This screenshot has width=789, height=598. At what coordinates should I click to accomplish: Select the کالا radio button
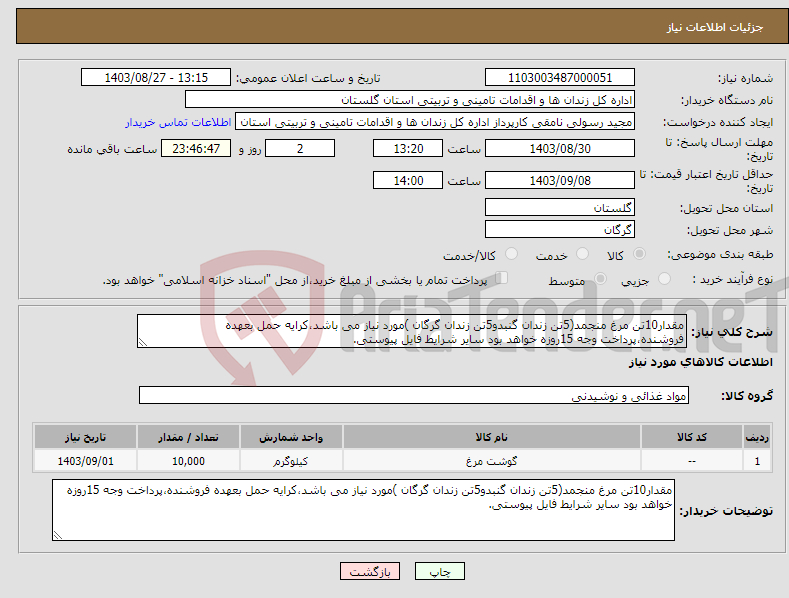[639, 254]
